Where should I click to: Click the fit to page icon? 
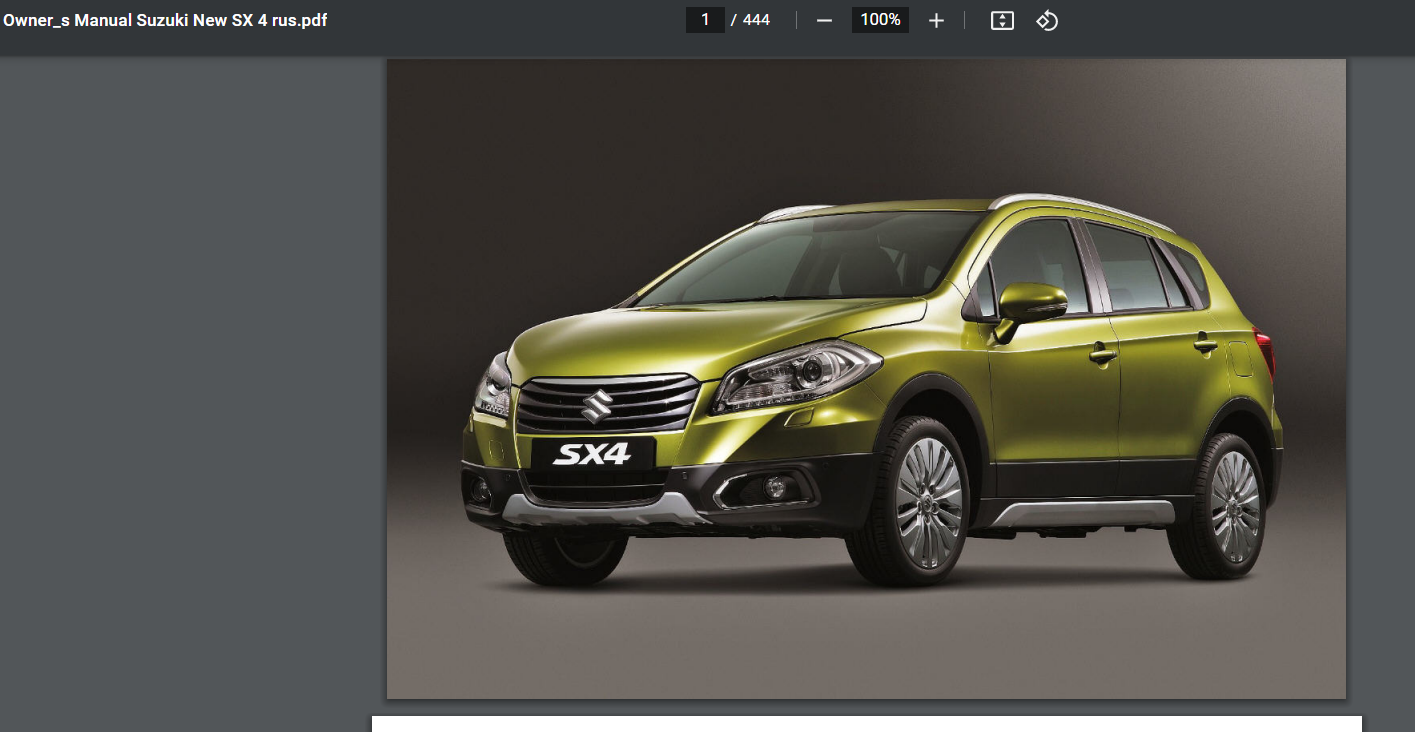click(1002, 20)
